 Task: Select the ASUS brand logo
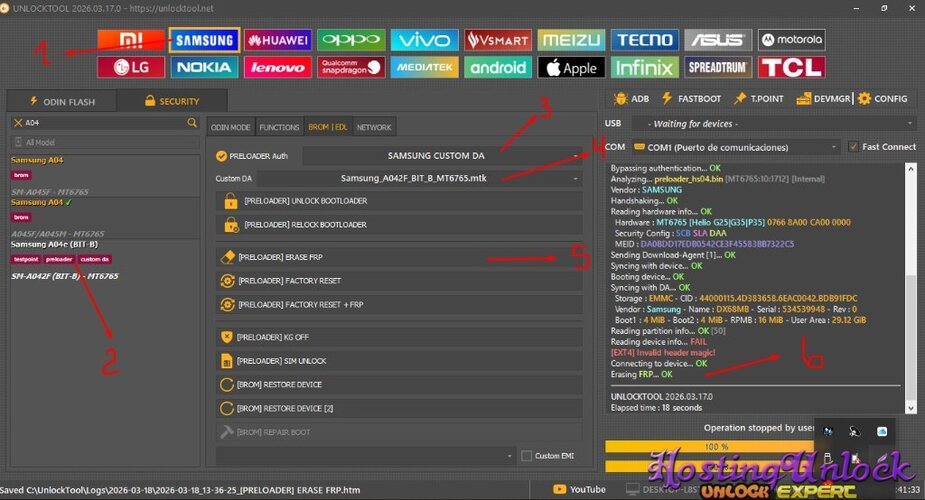pyautogui.click(x=718, y=40)
